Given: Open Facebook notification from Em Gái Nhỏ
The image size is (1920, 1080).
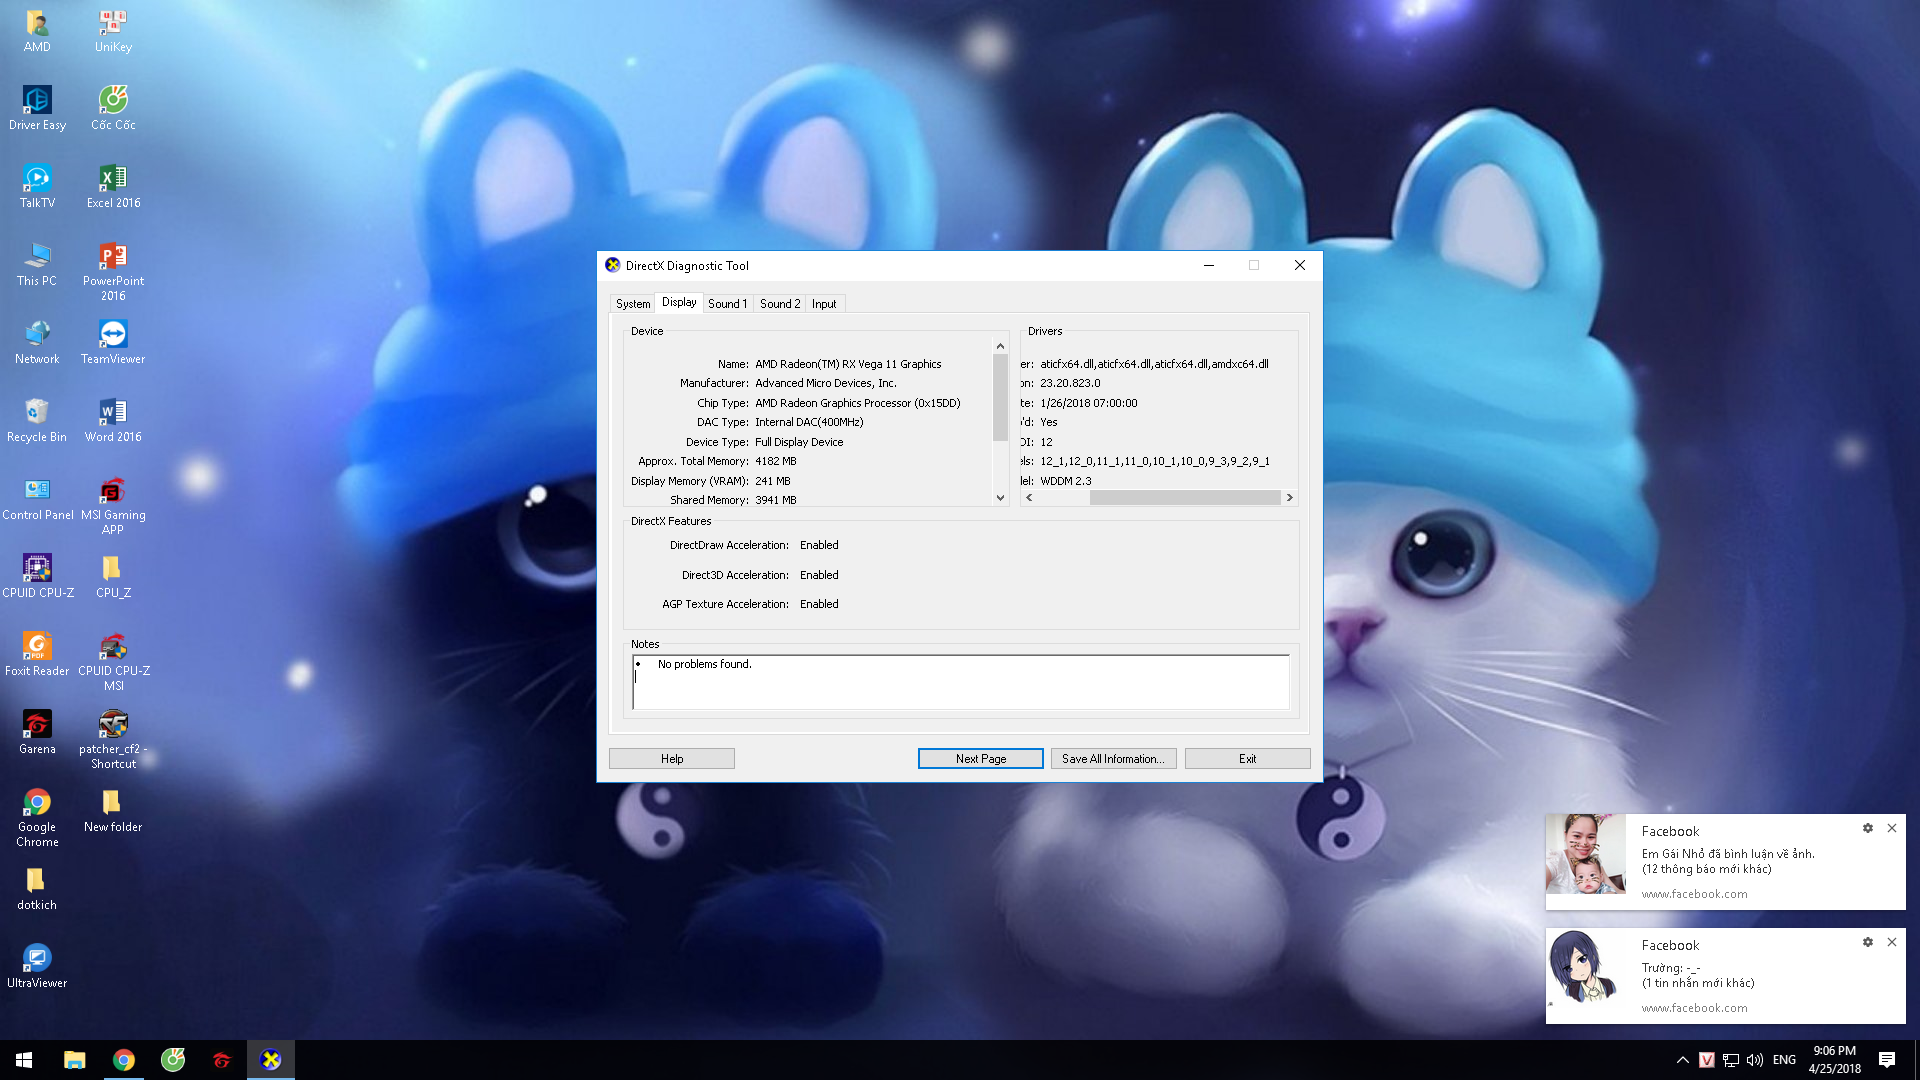Looking at the screenshot, I should (x=1726, y=862).
